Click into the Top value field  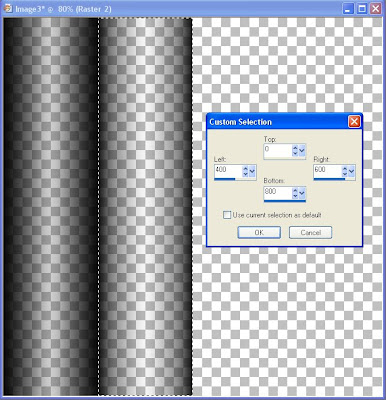[277, 151]
